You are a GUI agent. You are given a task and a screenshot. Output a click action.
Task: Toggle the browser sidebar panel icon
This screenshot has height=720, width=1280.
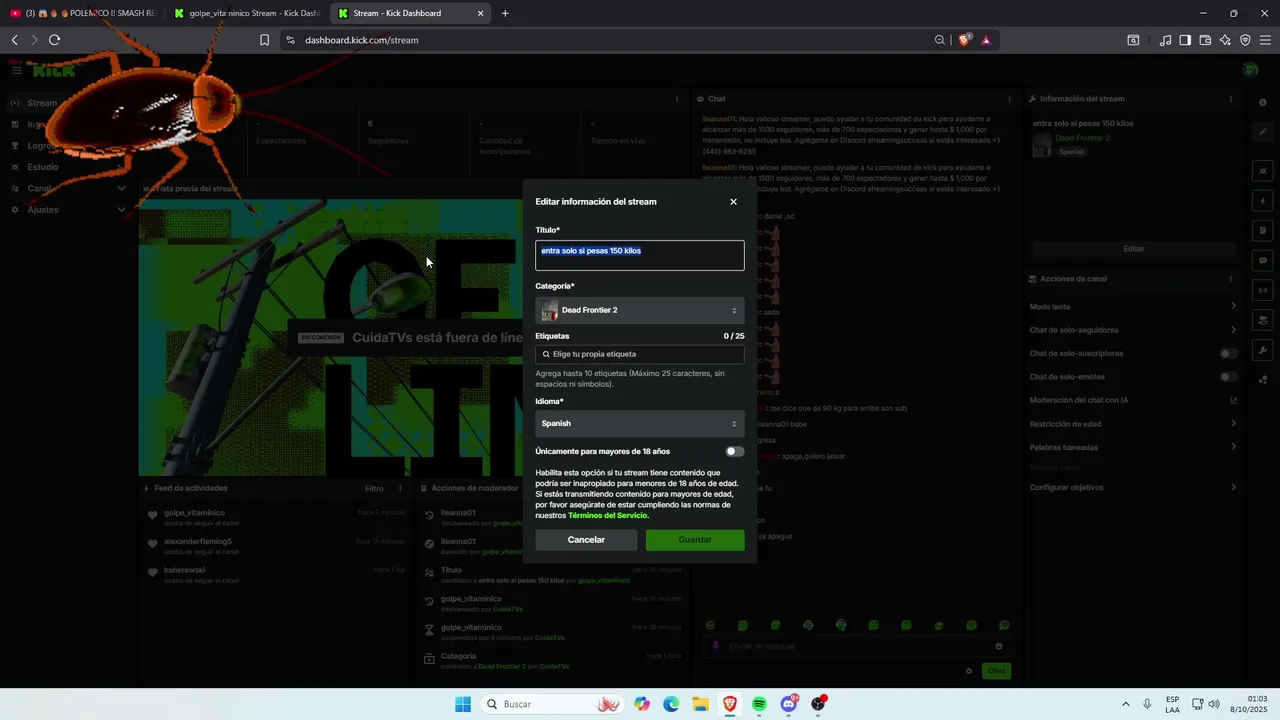(x=1185, y=40)
